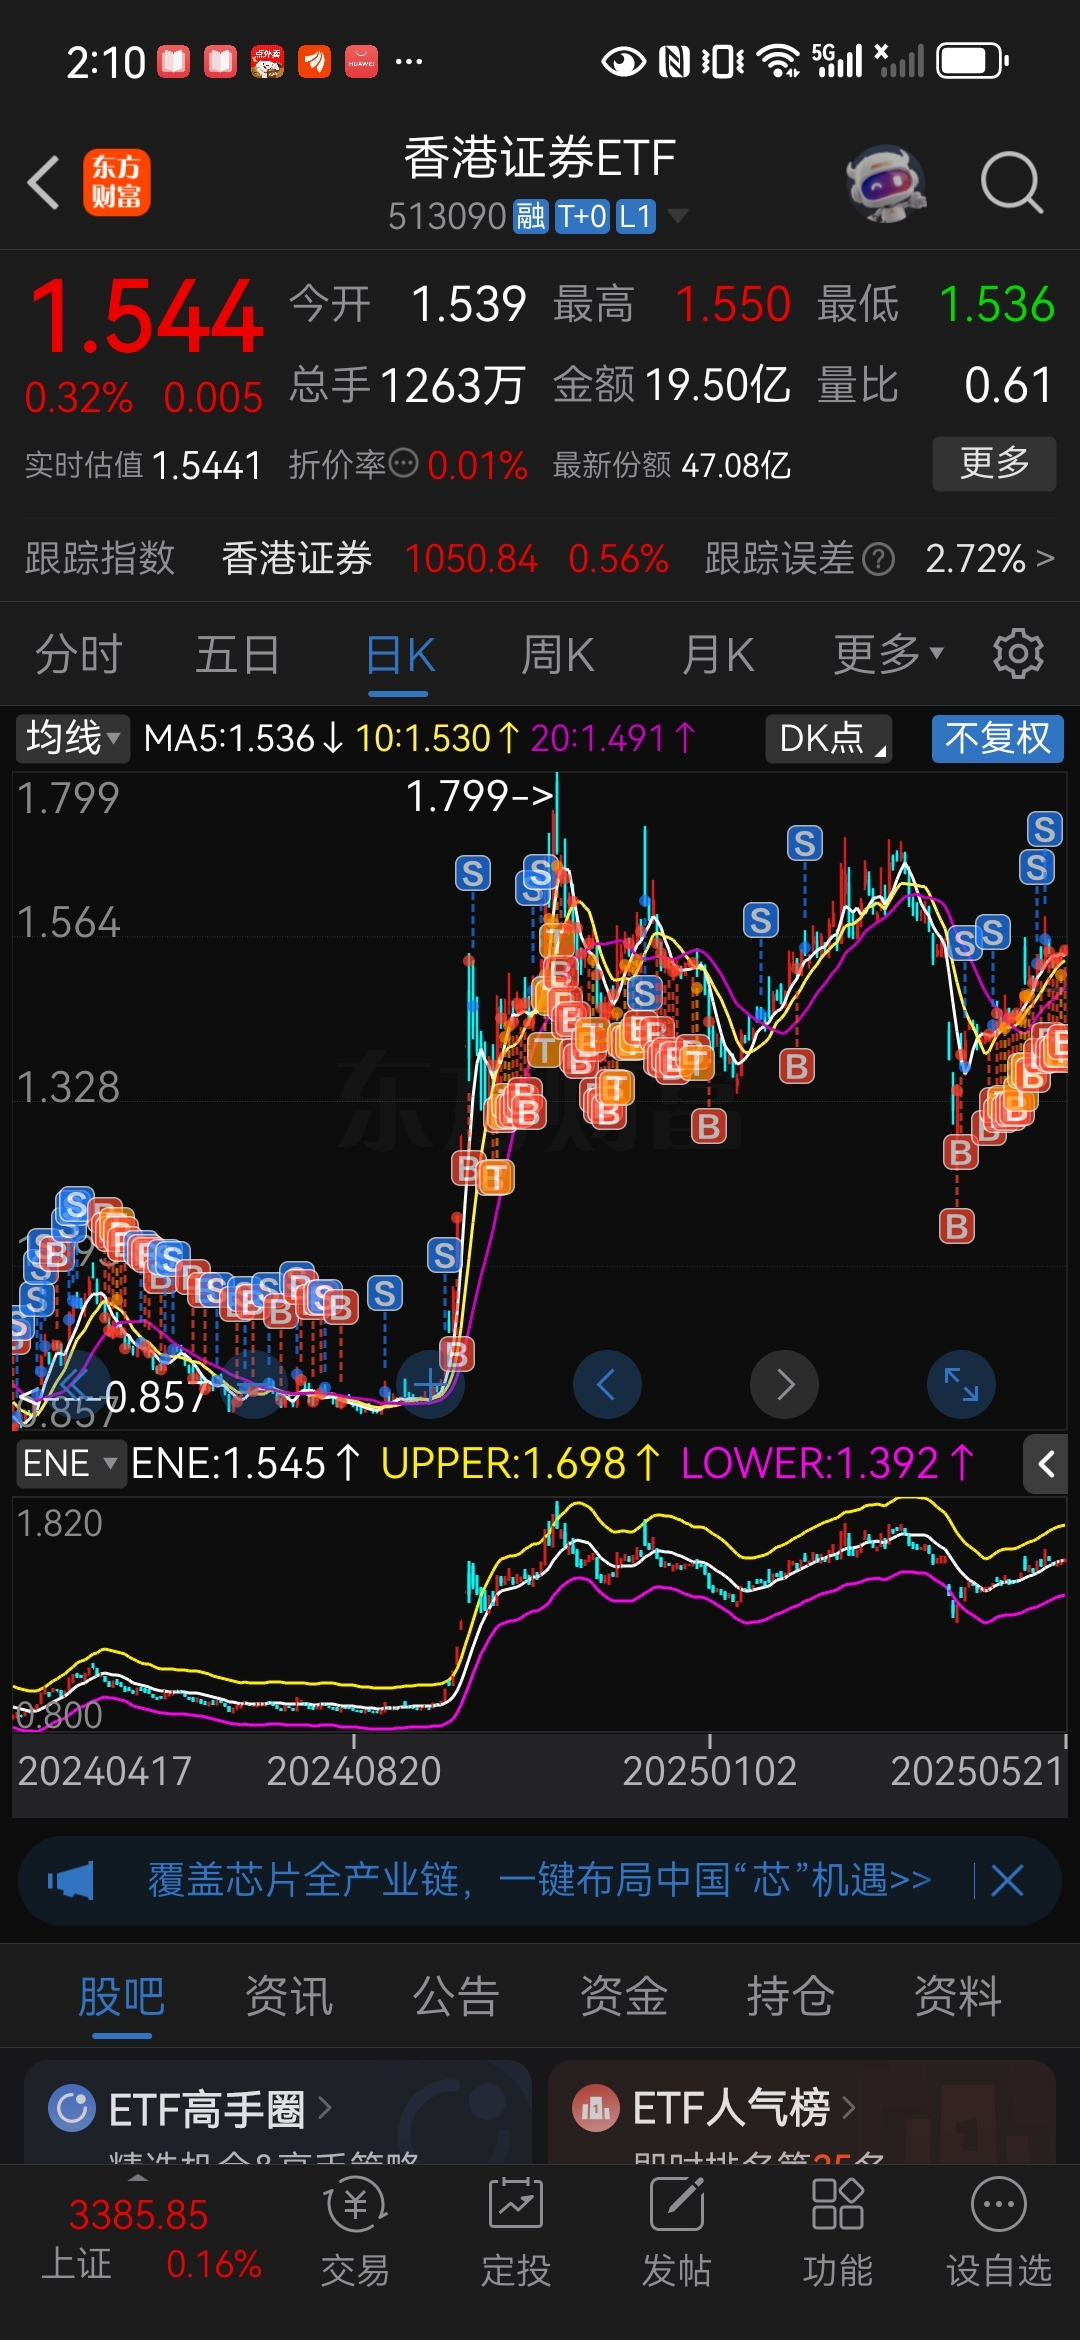Tap the search magnifier icon
The image size is (1080, 2340).
[x=1011, y=183]
